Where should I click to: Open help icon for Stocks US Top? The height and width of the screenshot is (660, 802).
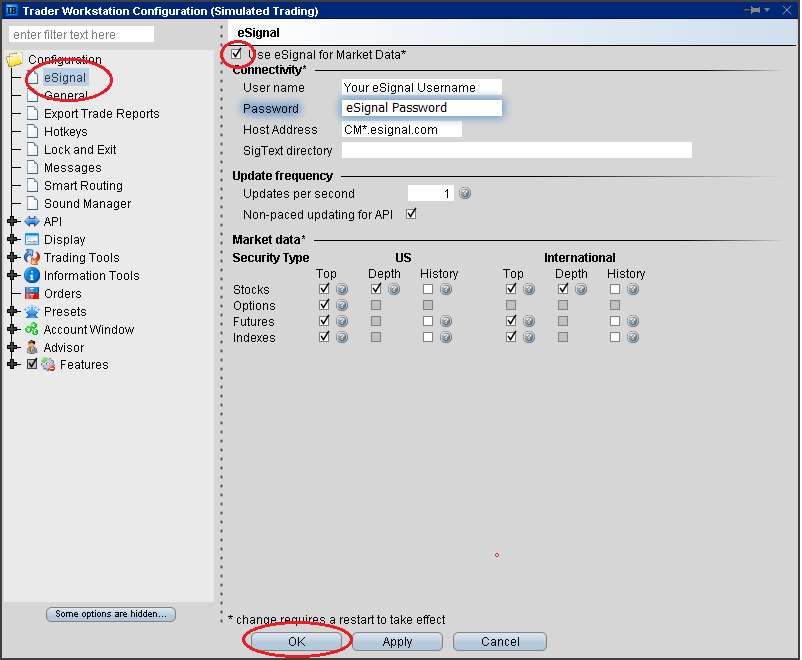click(342, 289)
